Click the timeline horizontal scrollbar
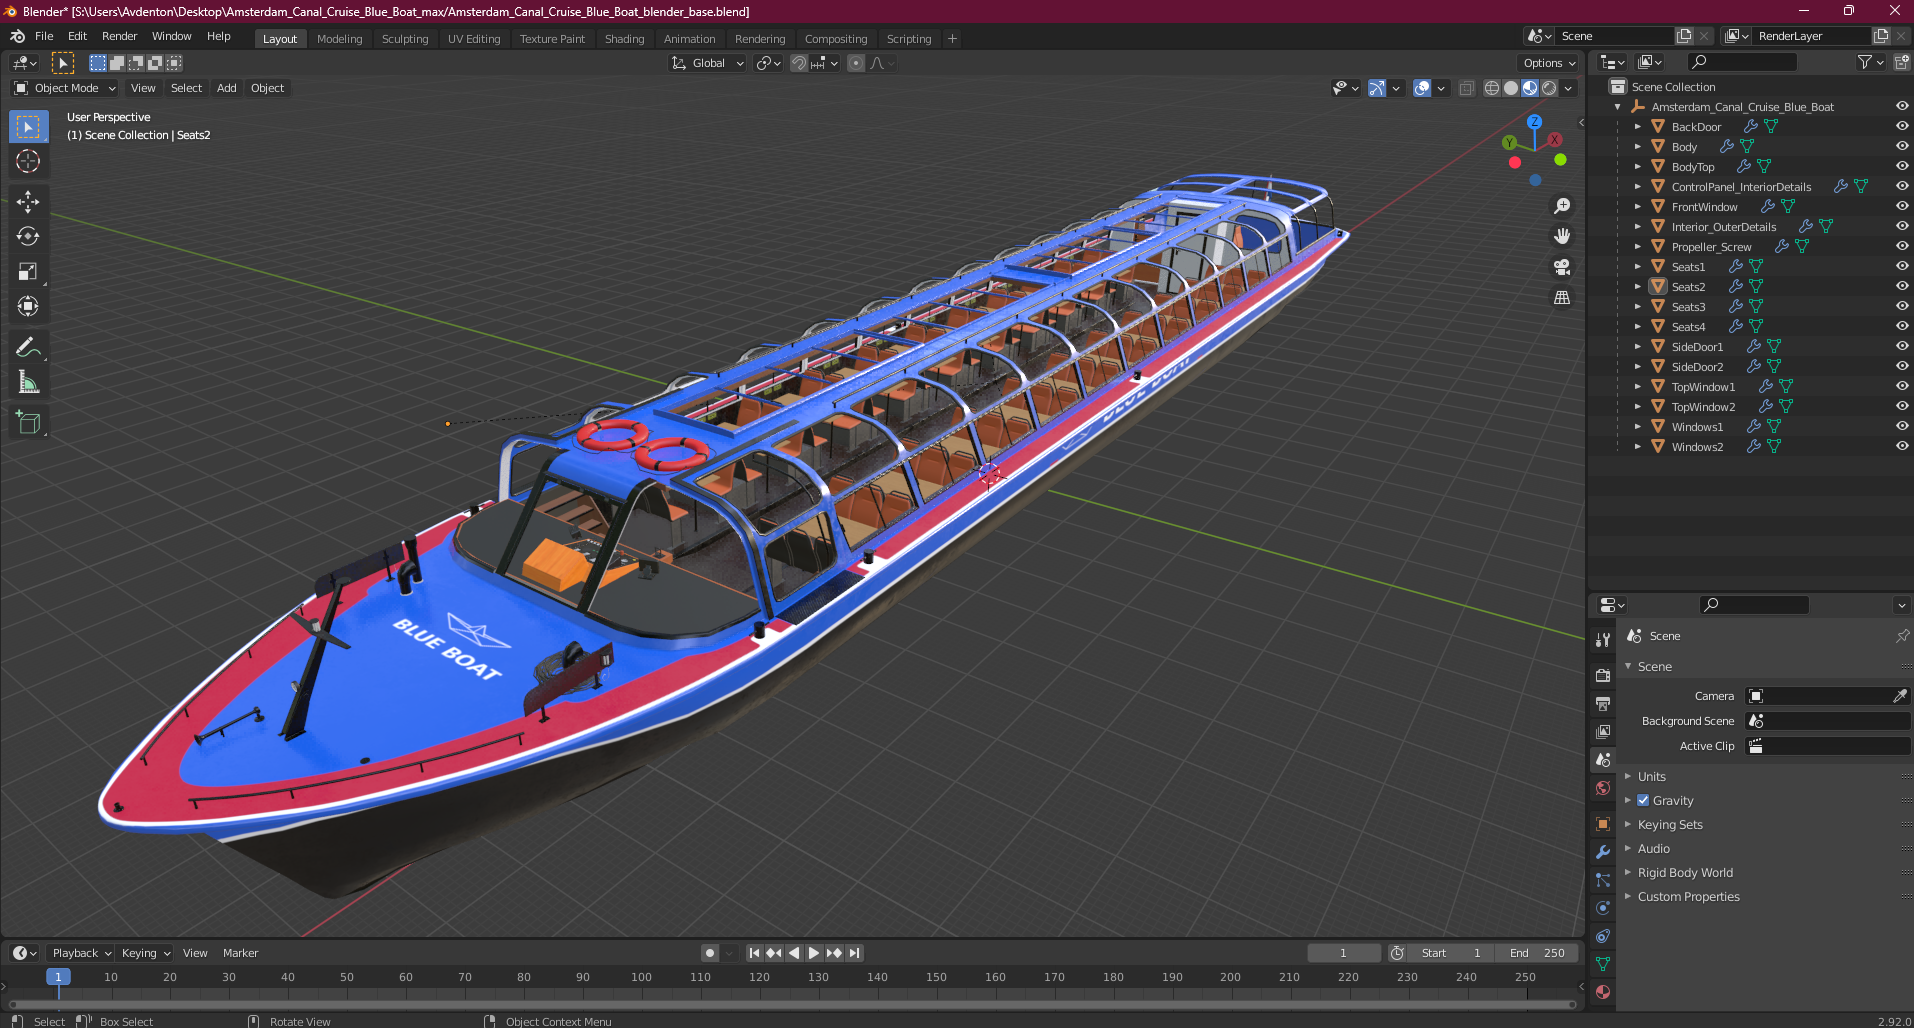1914x1028 pixels. click(793, 1005)
